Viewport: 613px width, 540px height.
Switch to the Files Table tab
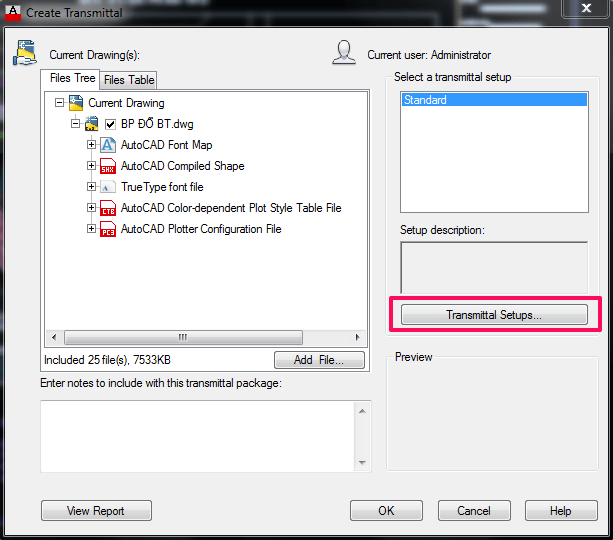[x=128, y=80]
